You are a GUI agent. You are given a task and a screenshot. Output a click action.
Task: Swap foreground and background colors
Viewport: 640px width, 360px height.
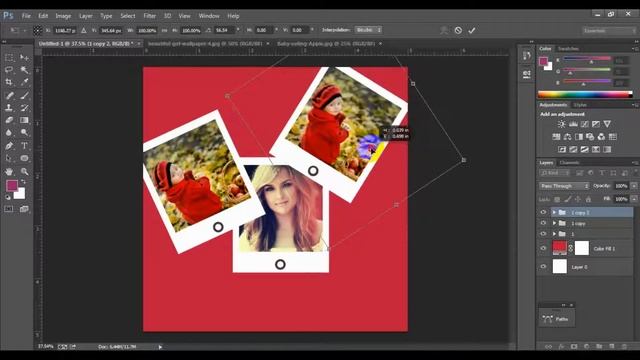click(x=24, y=182)
